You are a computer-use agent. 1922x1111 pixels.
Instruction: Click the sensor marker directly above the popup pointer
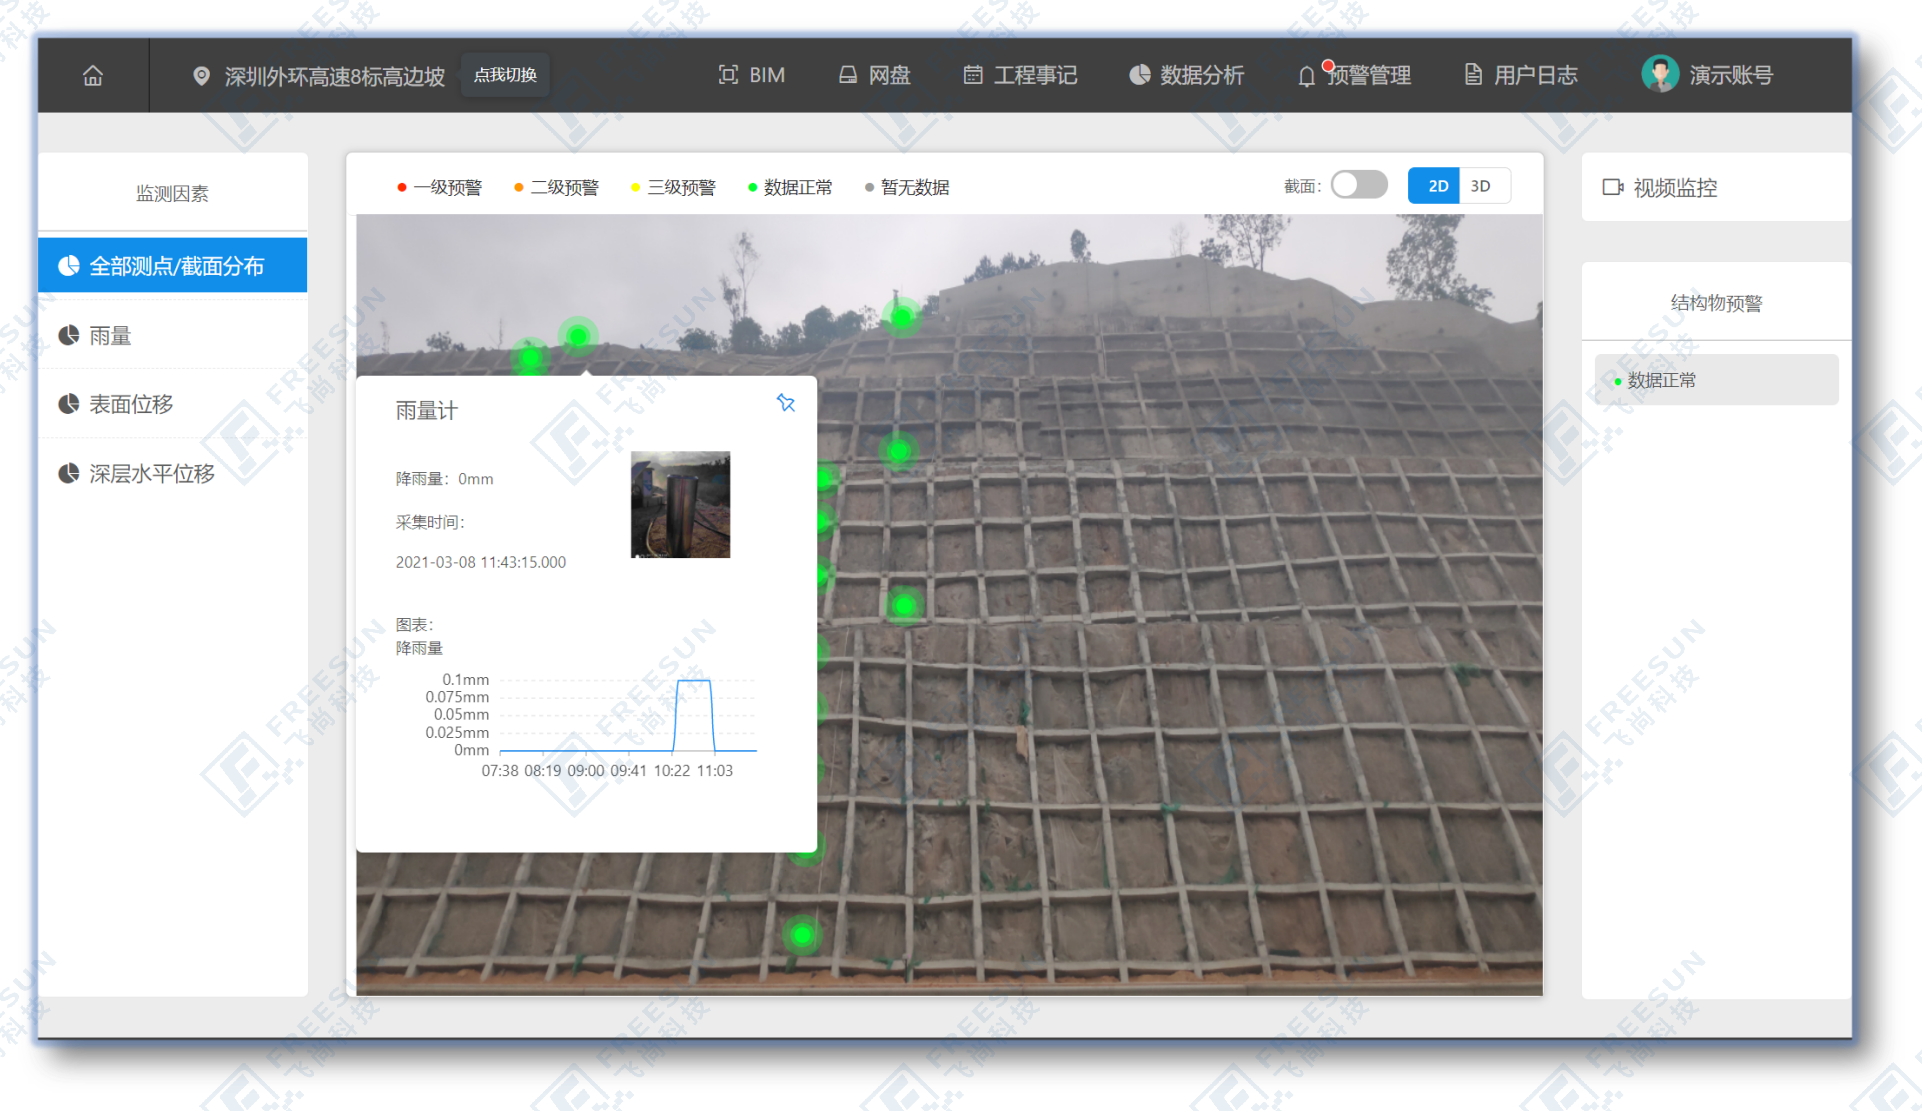(578, 336)
